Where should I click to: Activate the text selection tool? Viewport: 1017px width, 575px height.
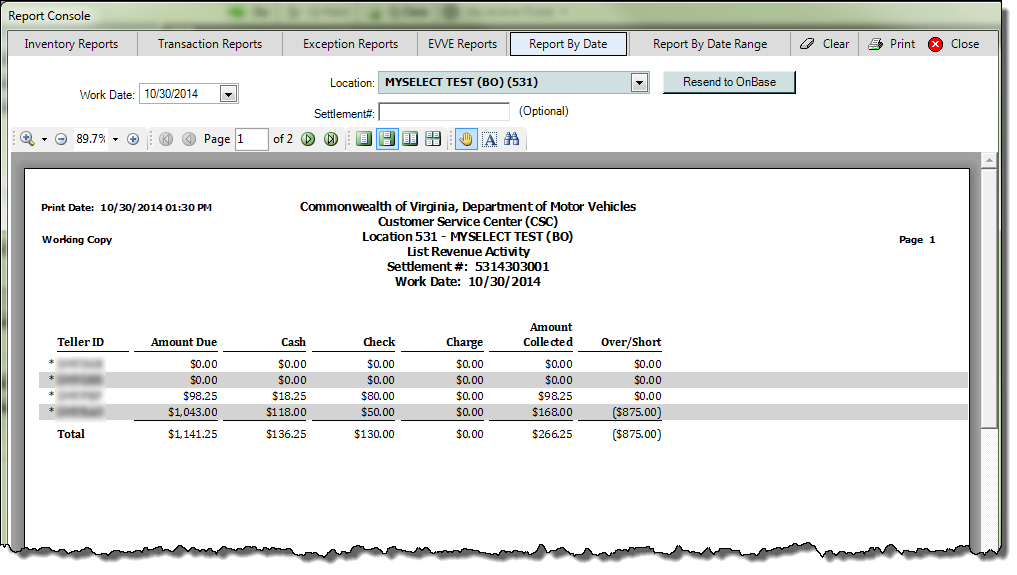489,139
